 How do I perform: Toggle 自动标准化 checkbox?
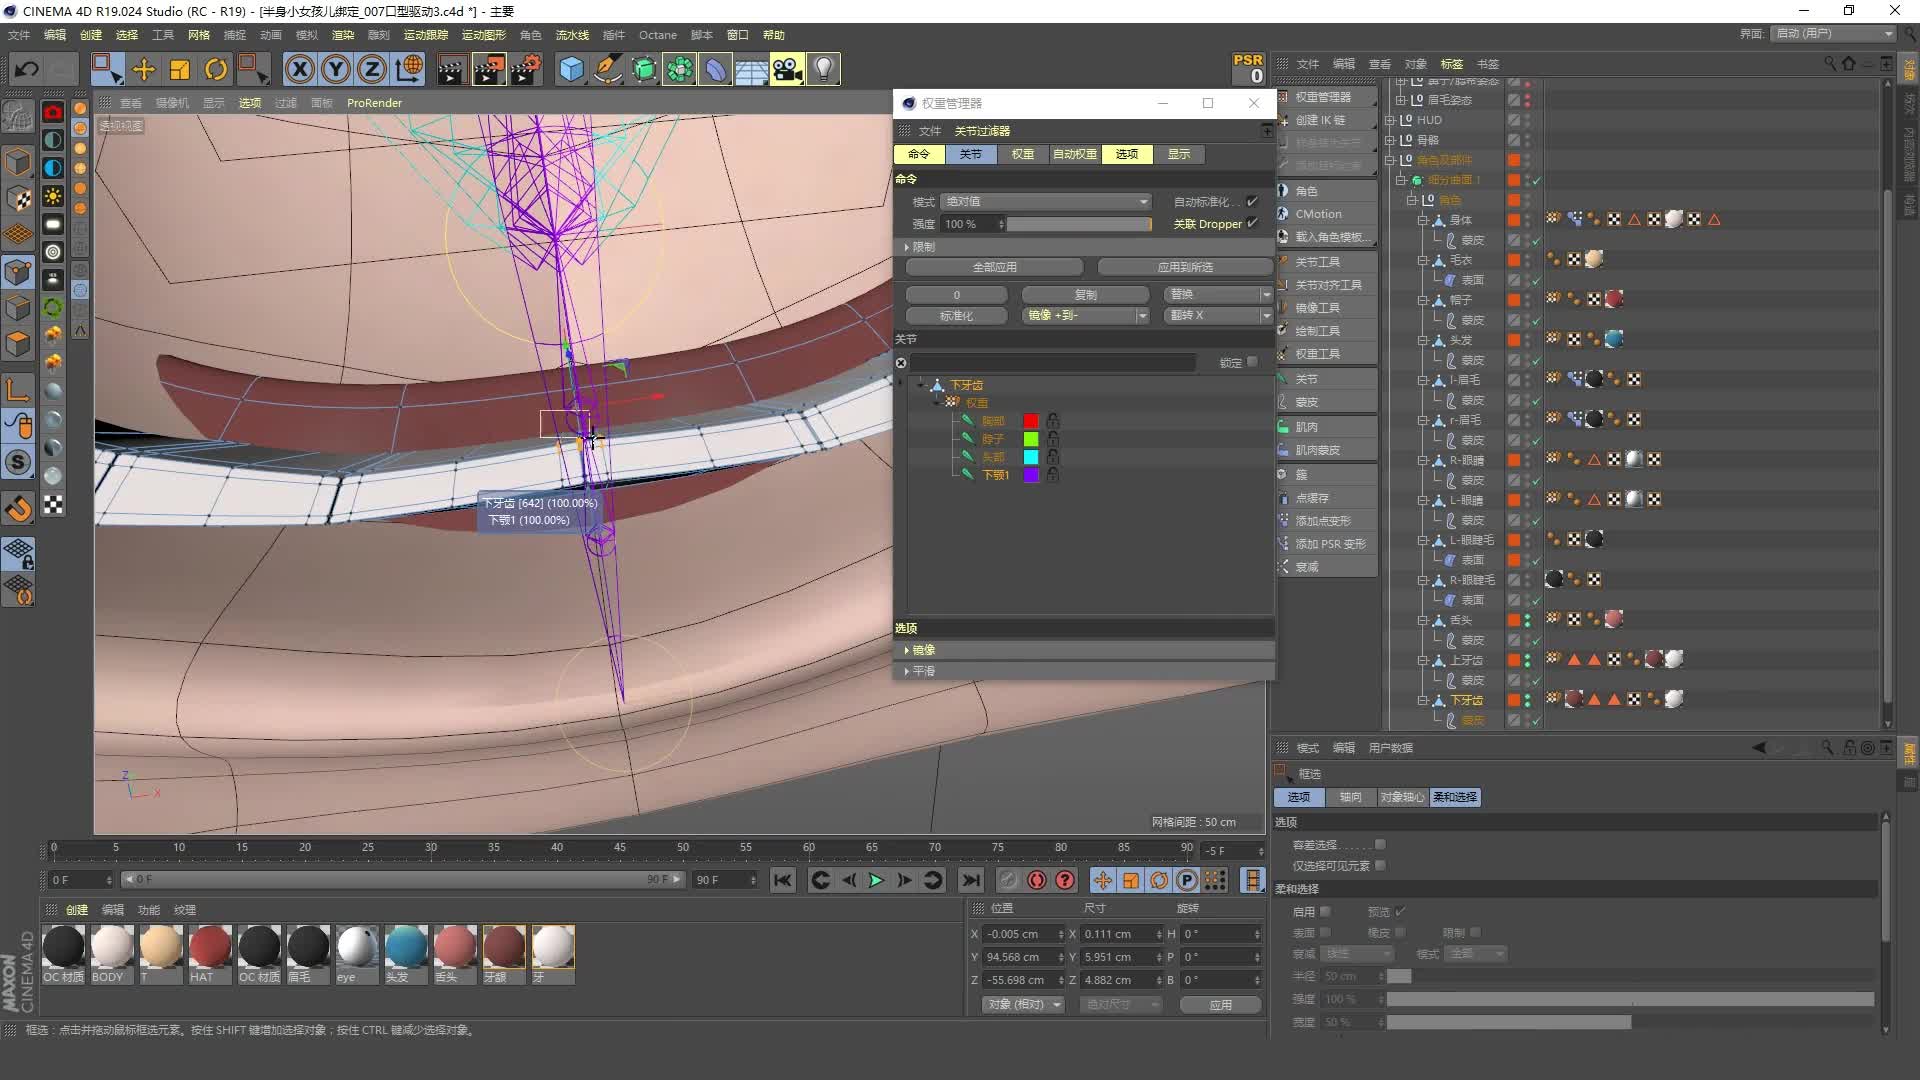pos(1252,201)
